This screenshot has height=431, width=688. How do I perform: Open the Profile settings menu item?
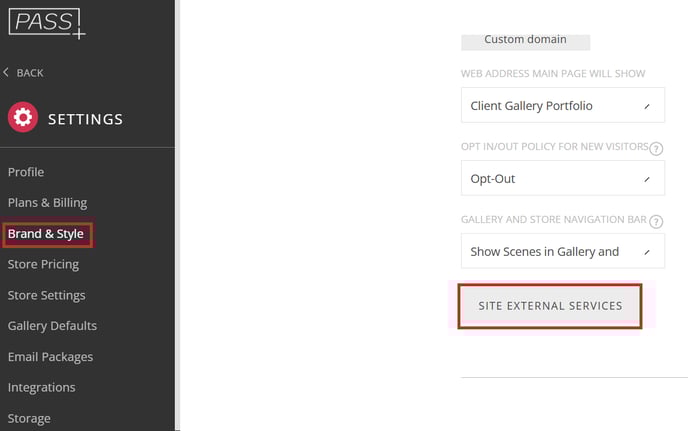click(x=26, y=172)
